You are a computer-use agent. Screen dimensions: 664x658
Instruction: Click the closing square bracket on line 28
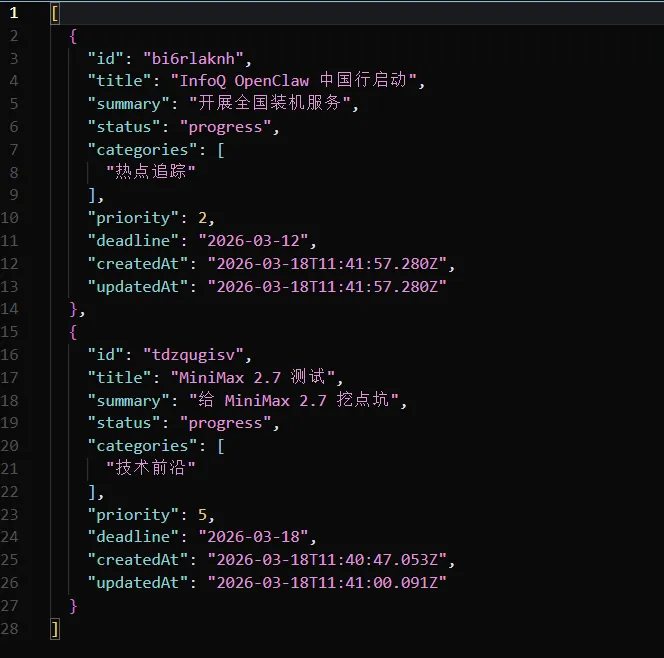[55, 628]
